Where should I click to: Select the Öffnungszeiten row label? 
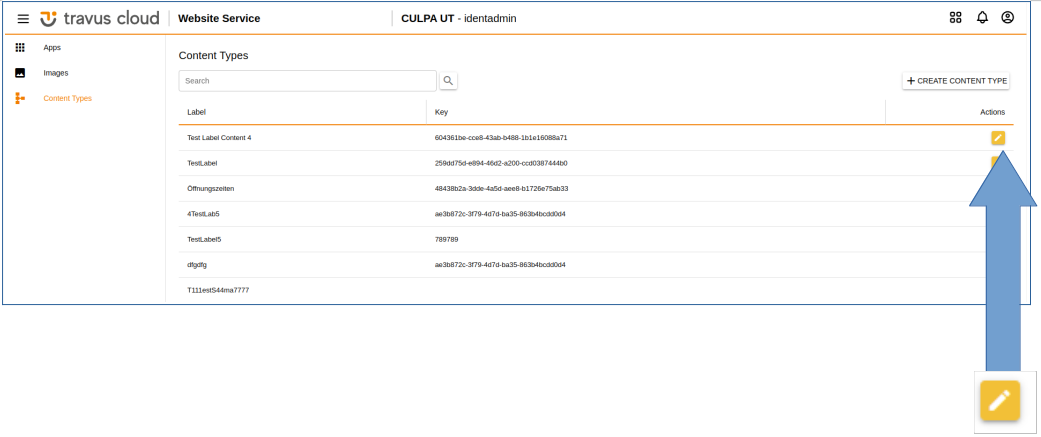coord(210,188)
